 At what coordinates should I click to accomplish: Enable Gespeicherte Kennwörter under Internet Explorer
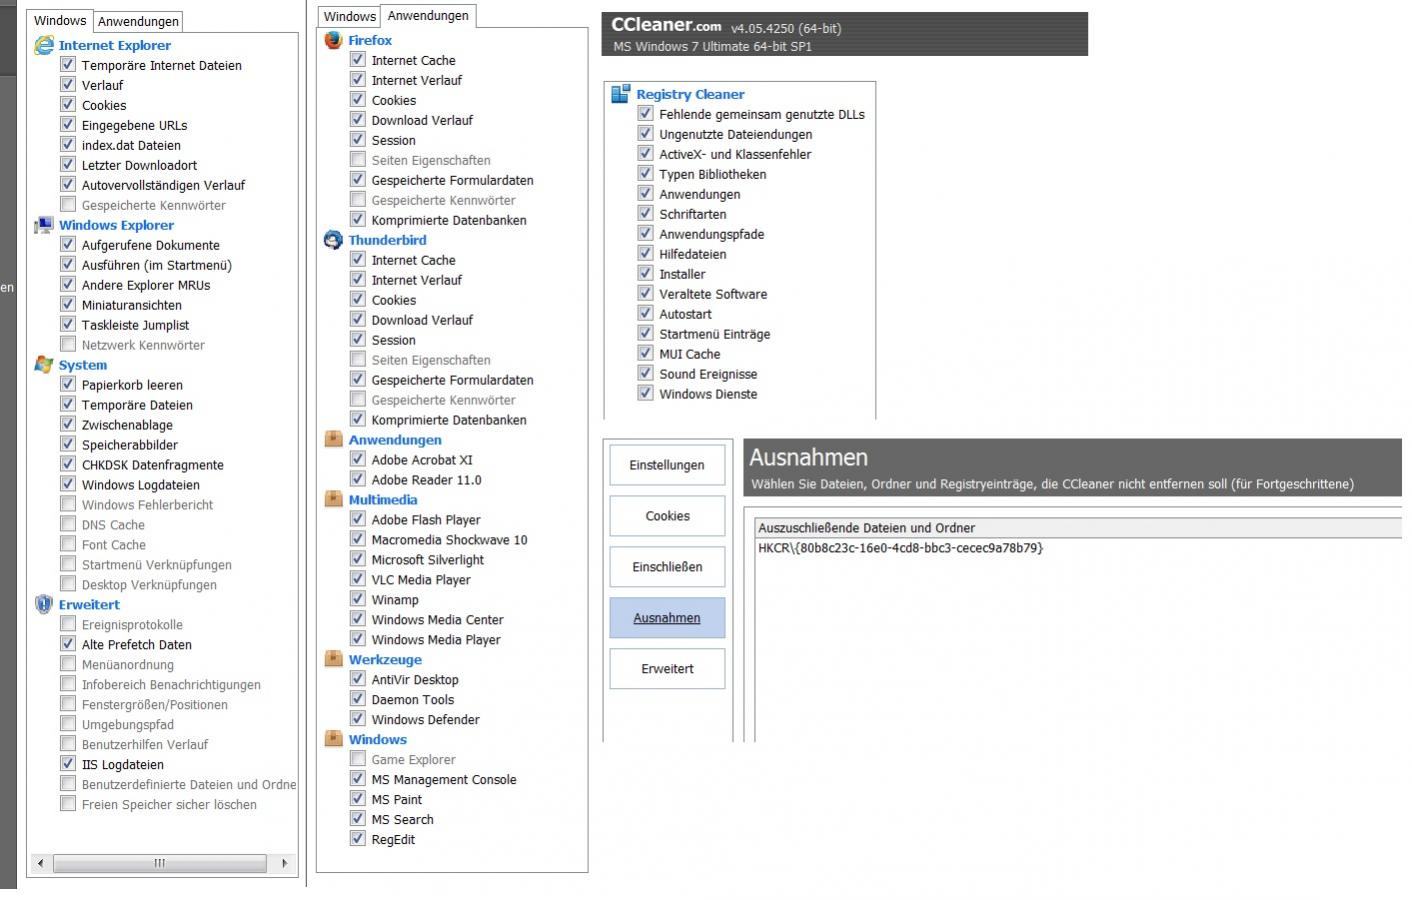click(68, 204)
